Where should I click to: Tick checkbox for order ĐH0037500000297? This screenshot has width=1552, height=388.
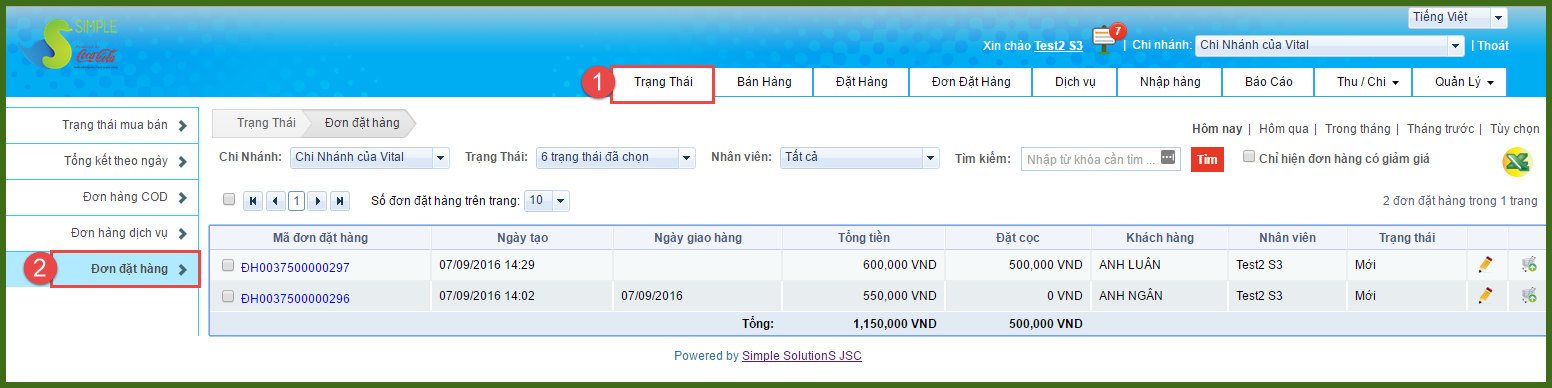pos(227,266)
